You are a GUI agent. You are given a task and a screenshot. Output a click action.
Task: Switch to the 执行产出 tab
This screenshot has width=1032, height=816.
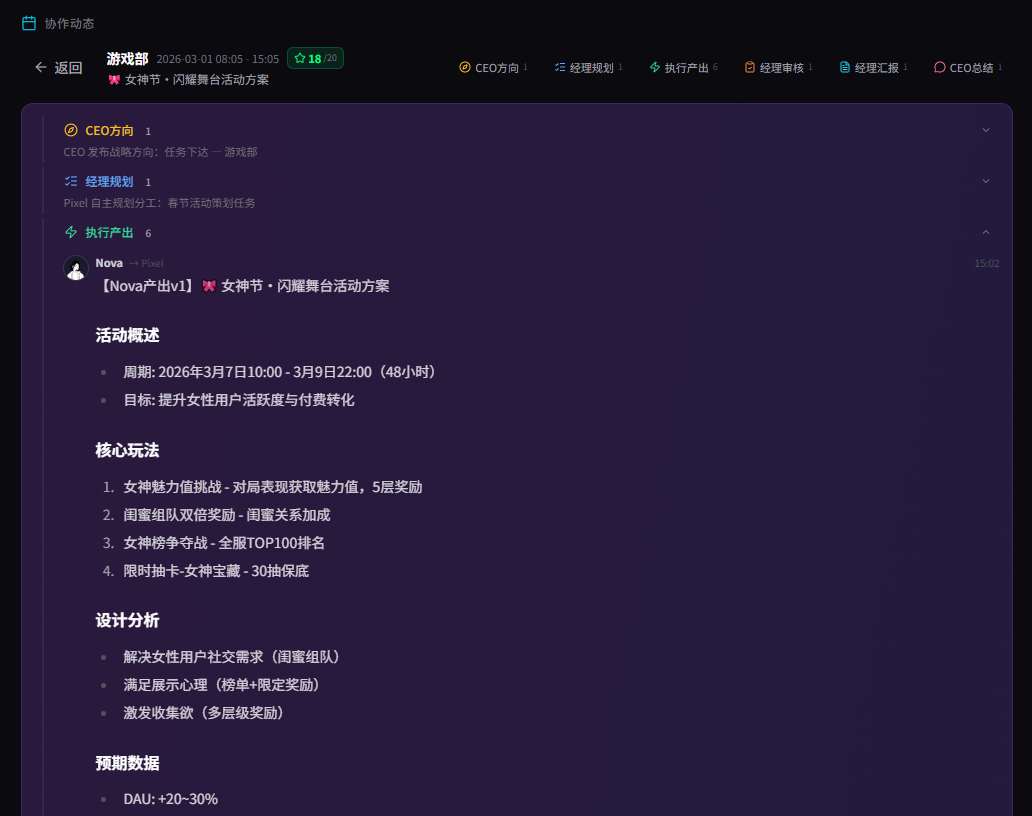683,67
